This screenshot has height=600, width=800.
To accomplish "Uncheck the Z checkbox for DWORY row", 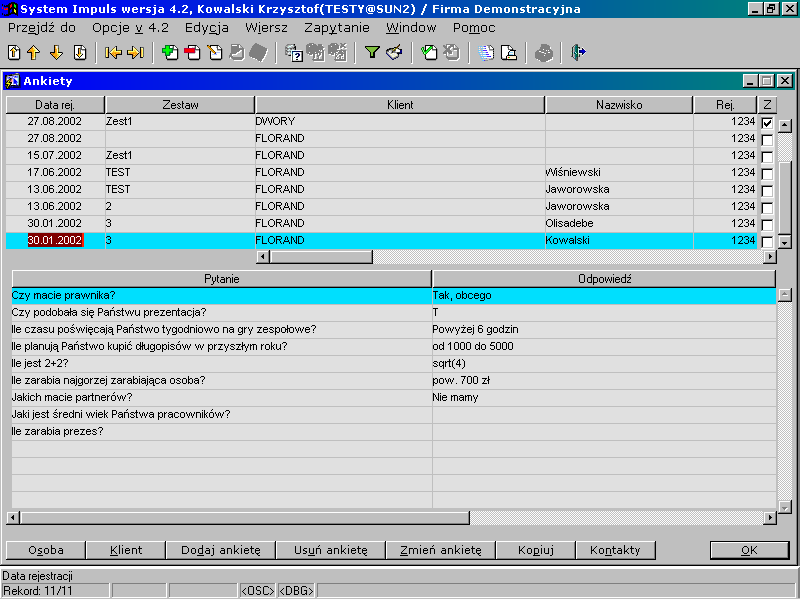I will [x=767, y=123].
